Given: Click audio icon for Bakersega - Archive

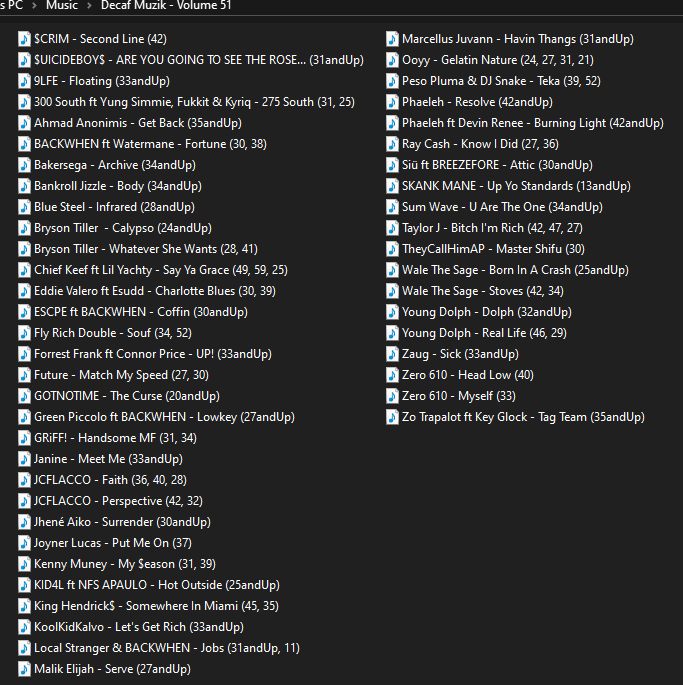Looking at the screenshot, I should 24,165.
